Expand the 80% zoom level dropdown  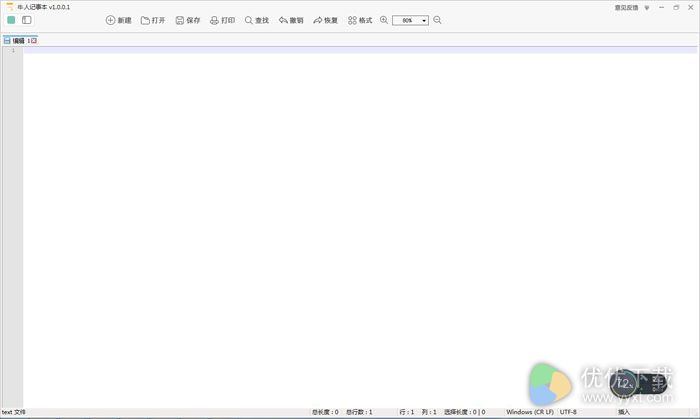pyautogui.click(x=424, y=21)
